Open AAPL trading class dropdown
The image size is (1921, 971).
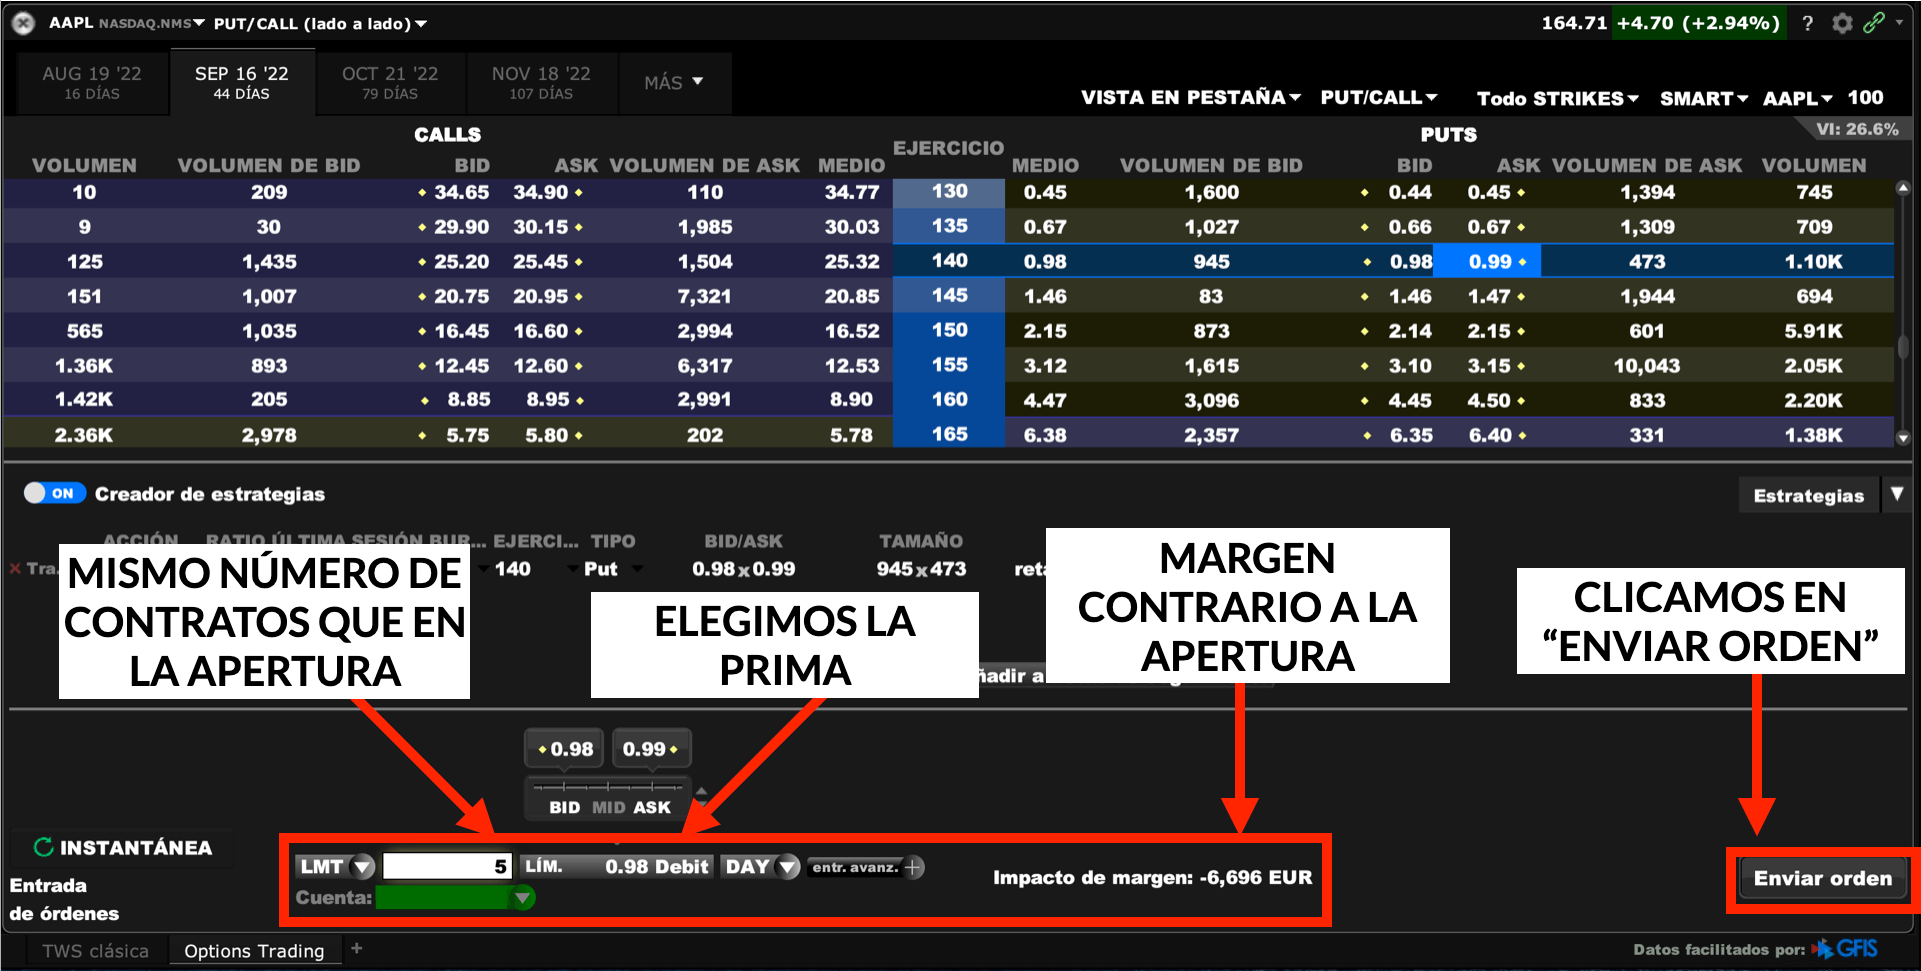[x=1797, y=98]
